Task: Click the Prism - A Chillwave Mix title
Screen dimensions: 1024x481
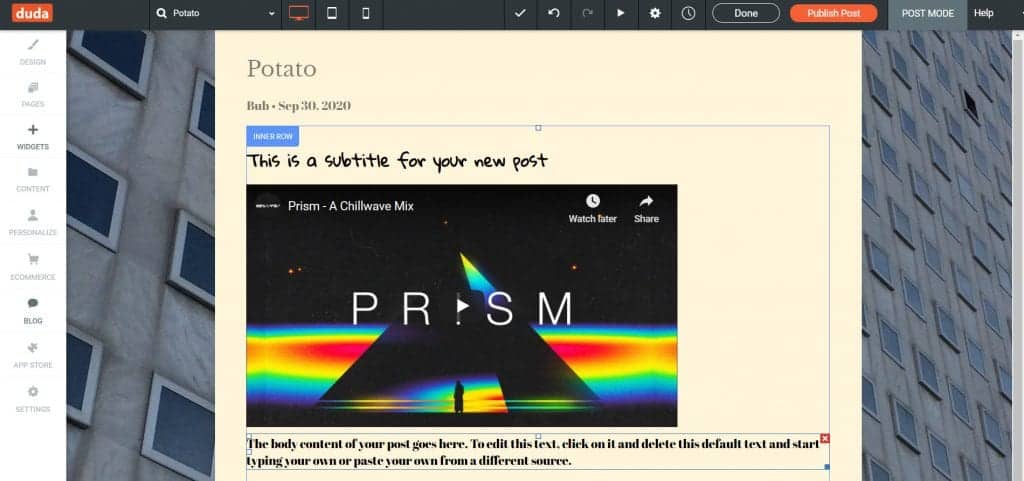Action: (351, 206)
